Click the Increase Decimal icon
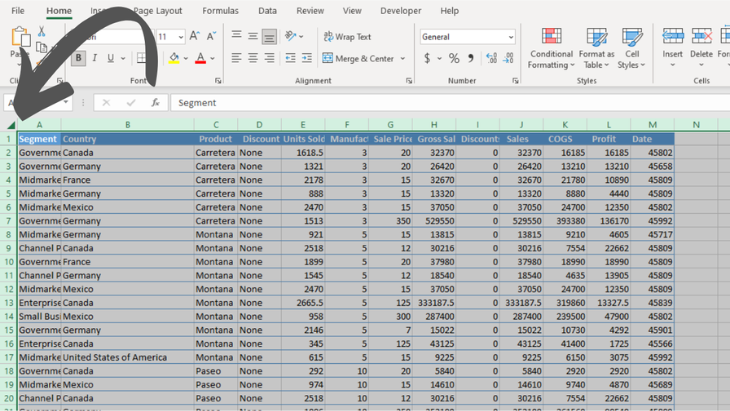 click(492, 58)
